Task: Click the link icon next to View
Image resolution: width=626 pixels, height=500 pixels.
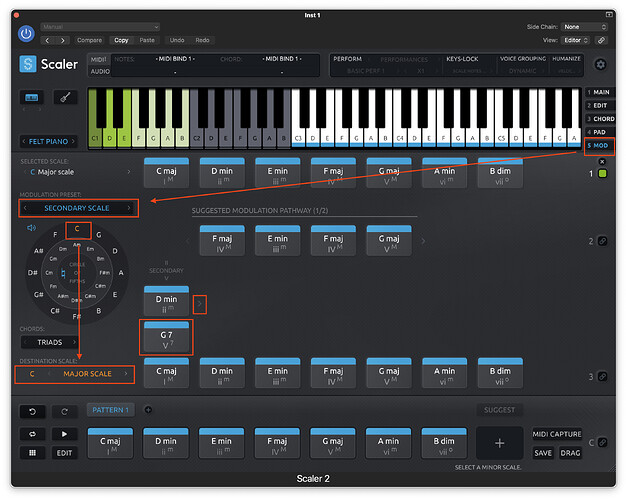Action: click(x=601, y=40)
